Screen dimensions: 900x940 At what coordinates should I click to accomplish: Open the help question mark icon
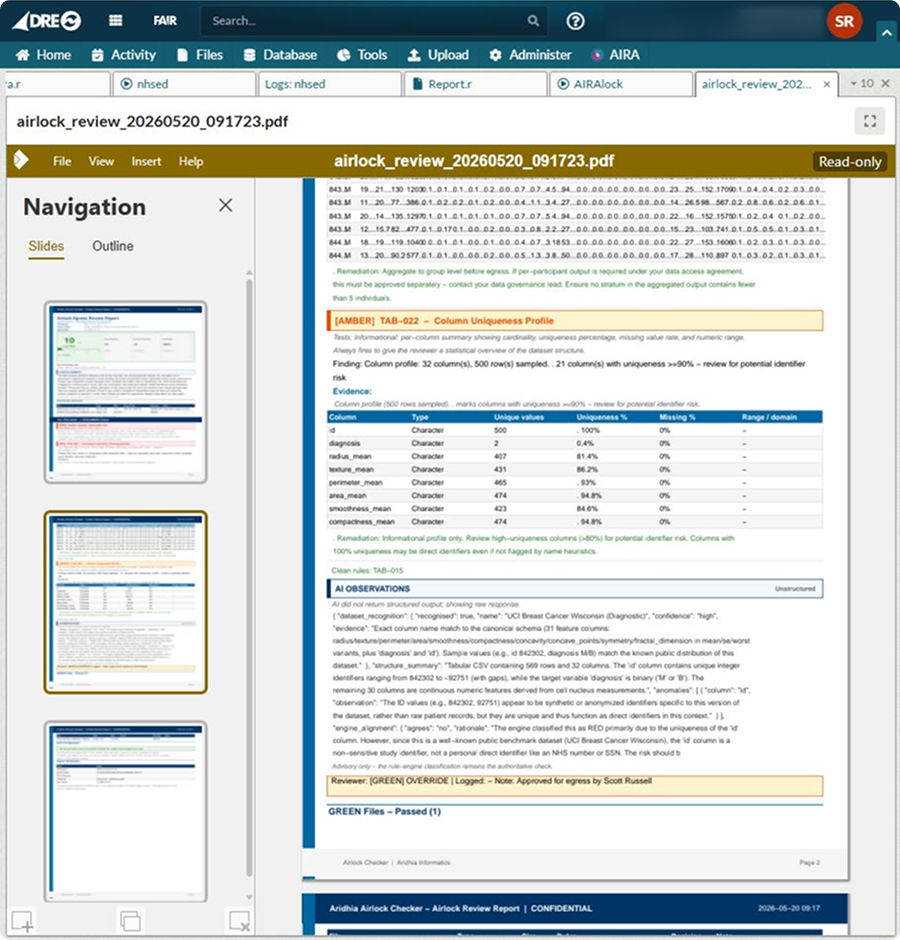[575, 21]
